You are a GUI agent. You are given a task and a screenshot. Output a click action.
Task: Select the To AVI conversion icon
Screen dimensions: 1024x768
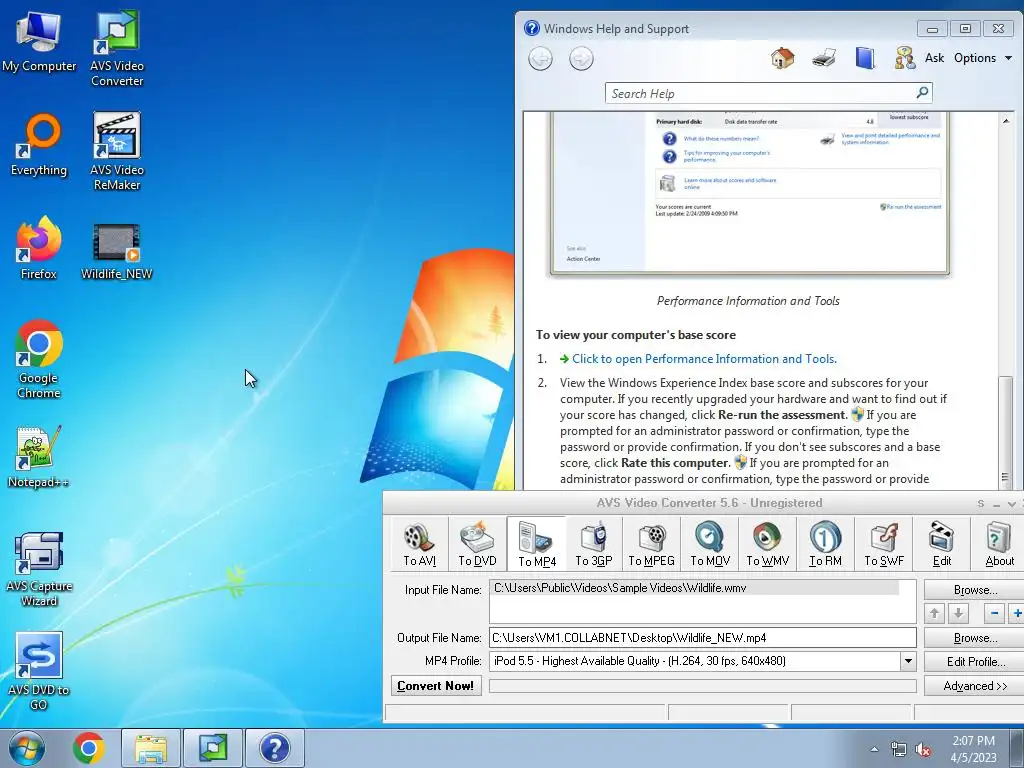[x=419, y=544]
